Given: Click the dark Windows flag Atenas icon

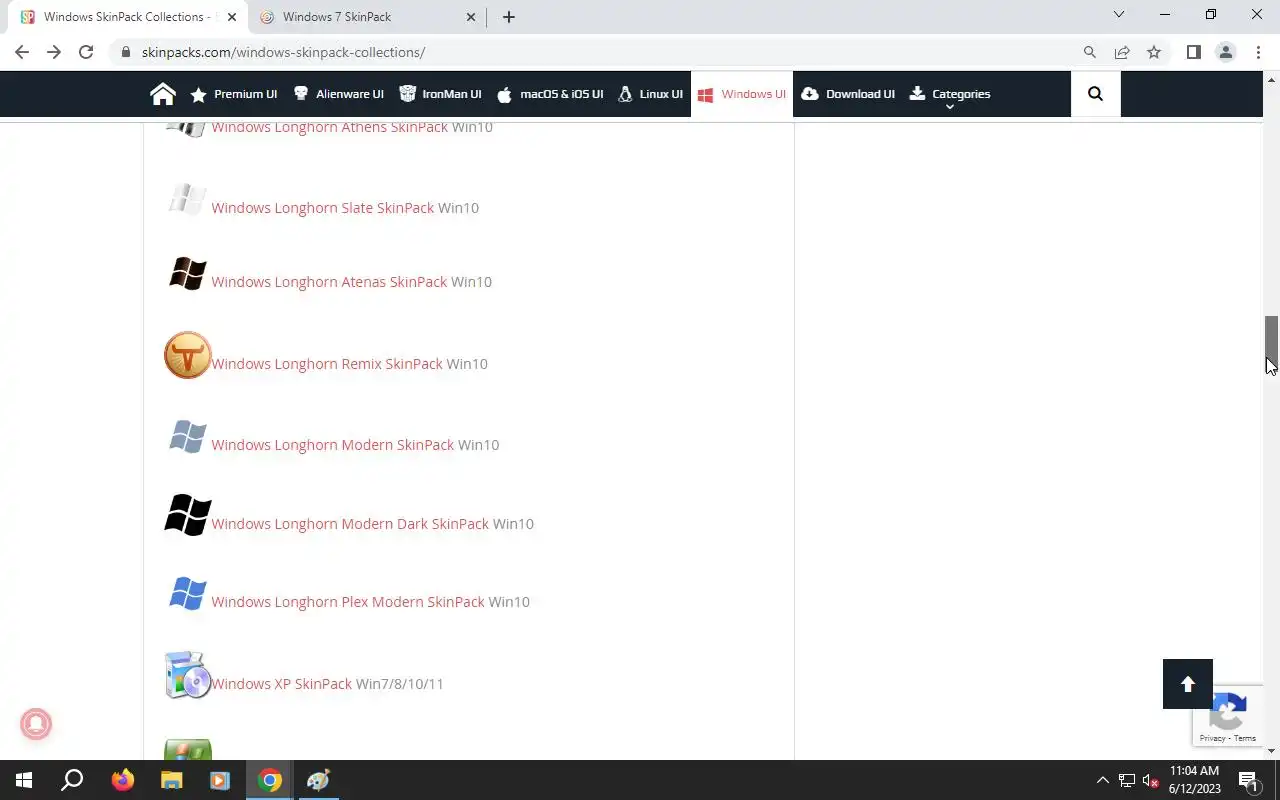Looking at the screenshot, I should [x=187, y=273].
